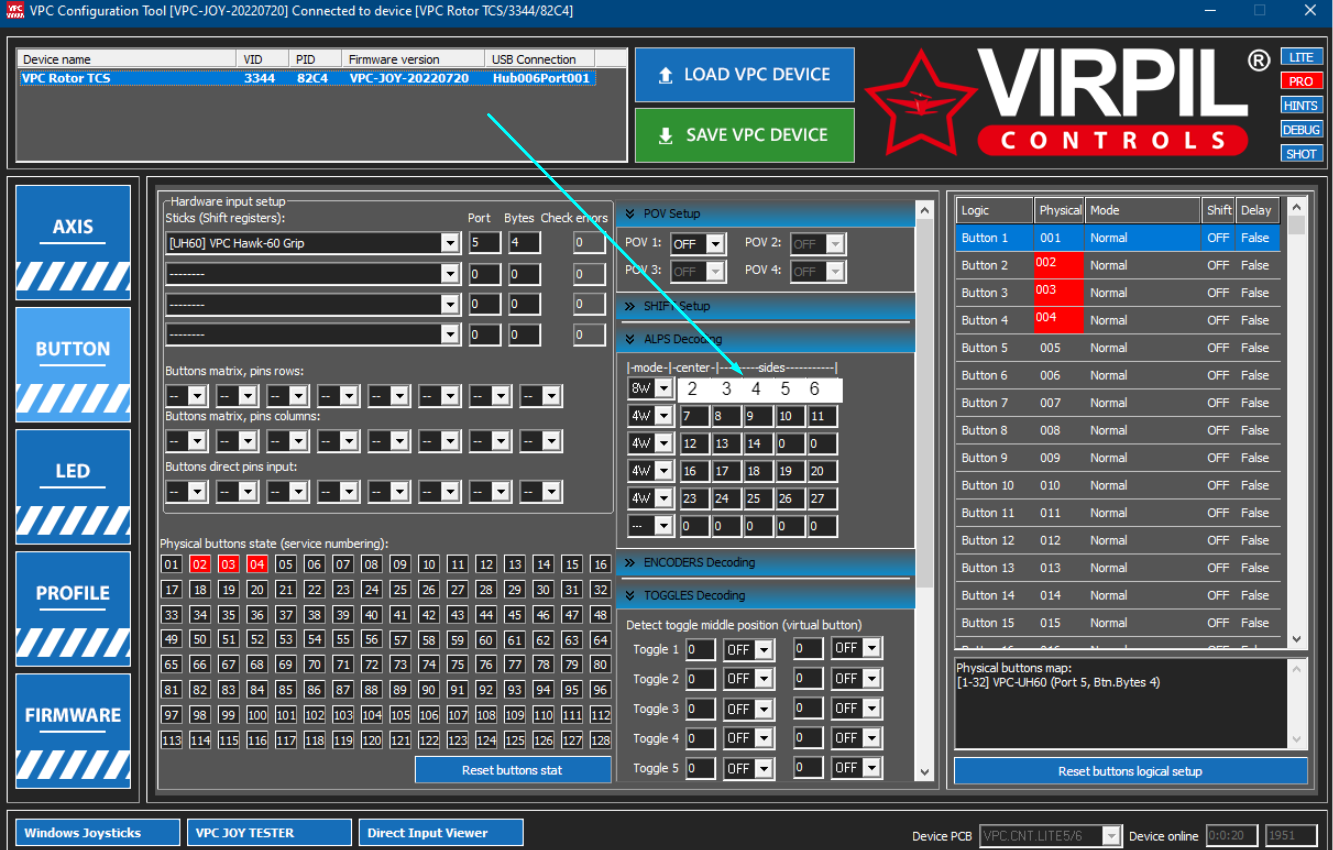Click the SAVE VPC DEVICE download icon
The image size is (1333, 850).
click(665, 136)
